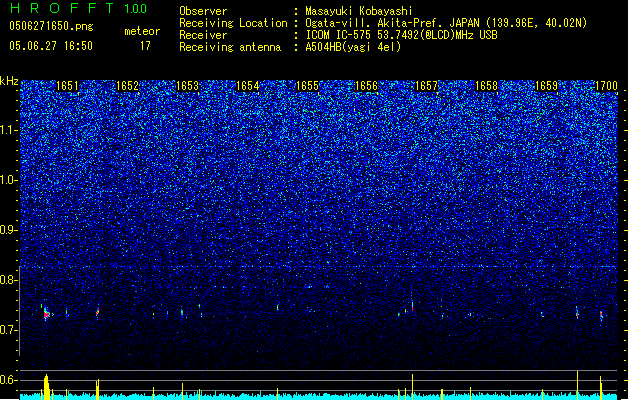The height and width of the screenshot is (400, 629).
Task: Click the 1657 time marker
Action: coord(426,86)
